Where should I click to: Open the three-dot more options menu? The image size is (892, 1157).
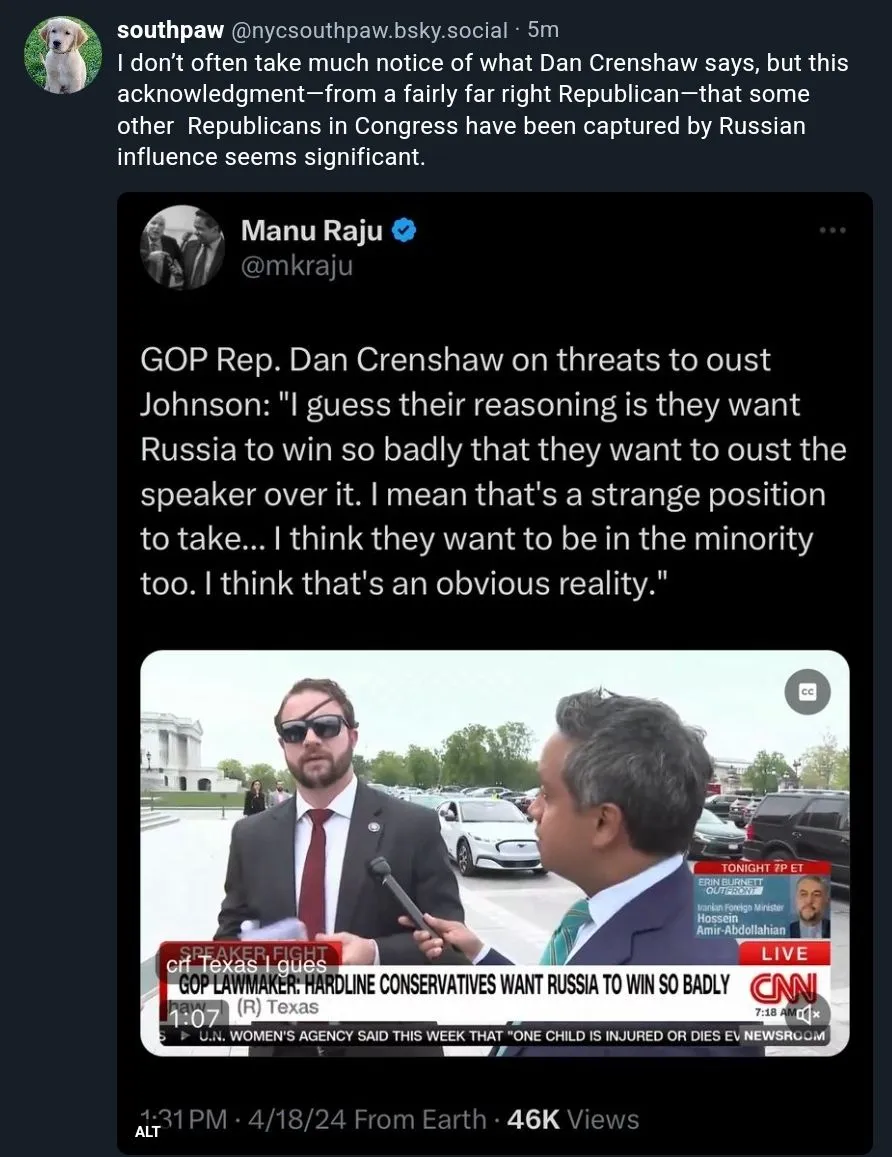[832, 230]
